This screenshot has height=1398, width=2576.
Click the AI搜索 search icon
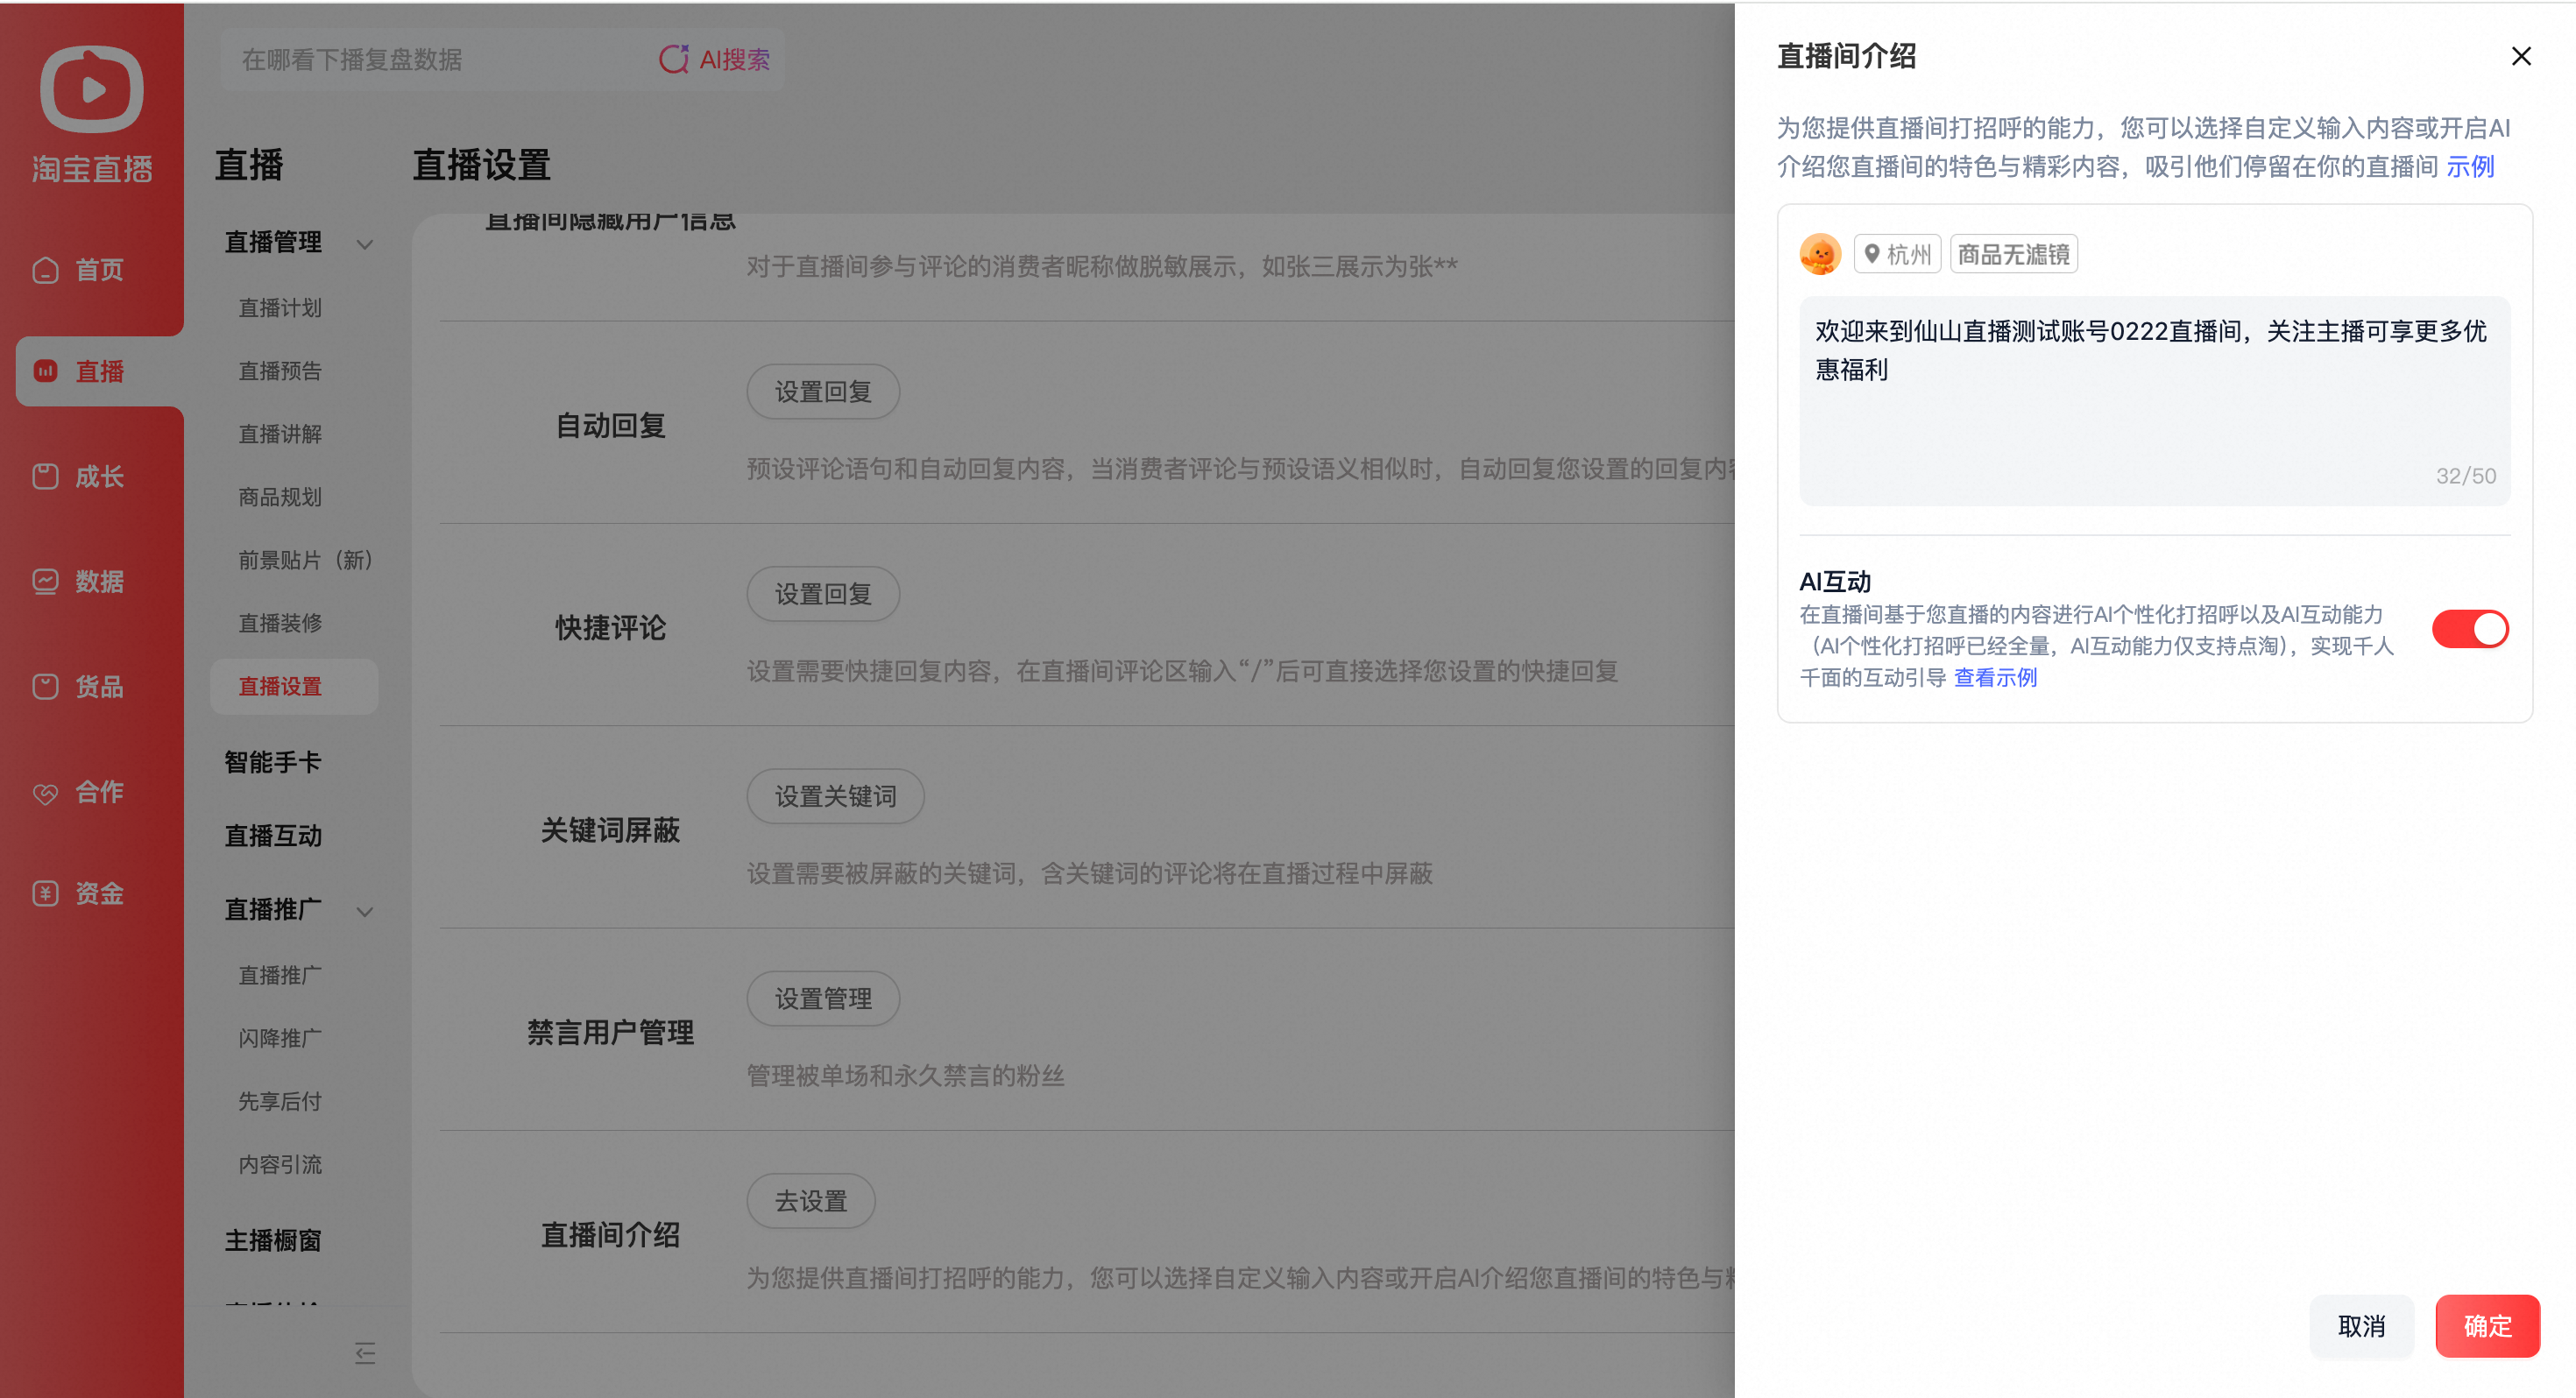(x=674, y=59)
